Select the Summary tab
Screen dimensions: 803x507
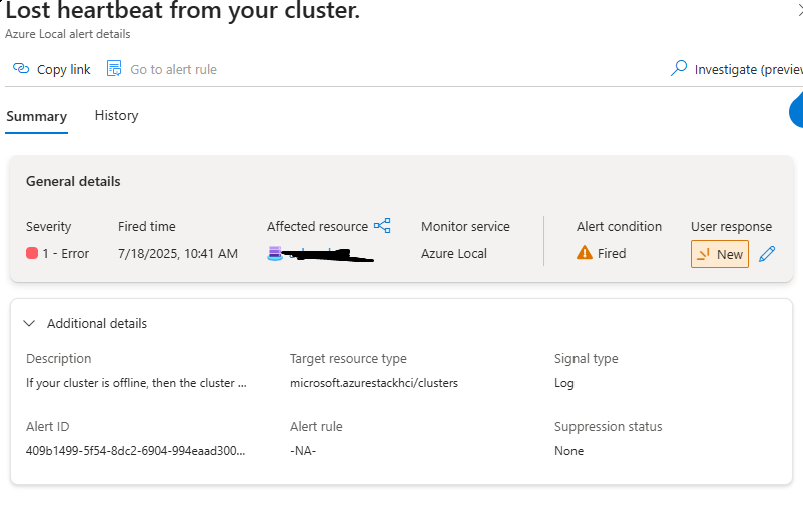coord(36,116)
